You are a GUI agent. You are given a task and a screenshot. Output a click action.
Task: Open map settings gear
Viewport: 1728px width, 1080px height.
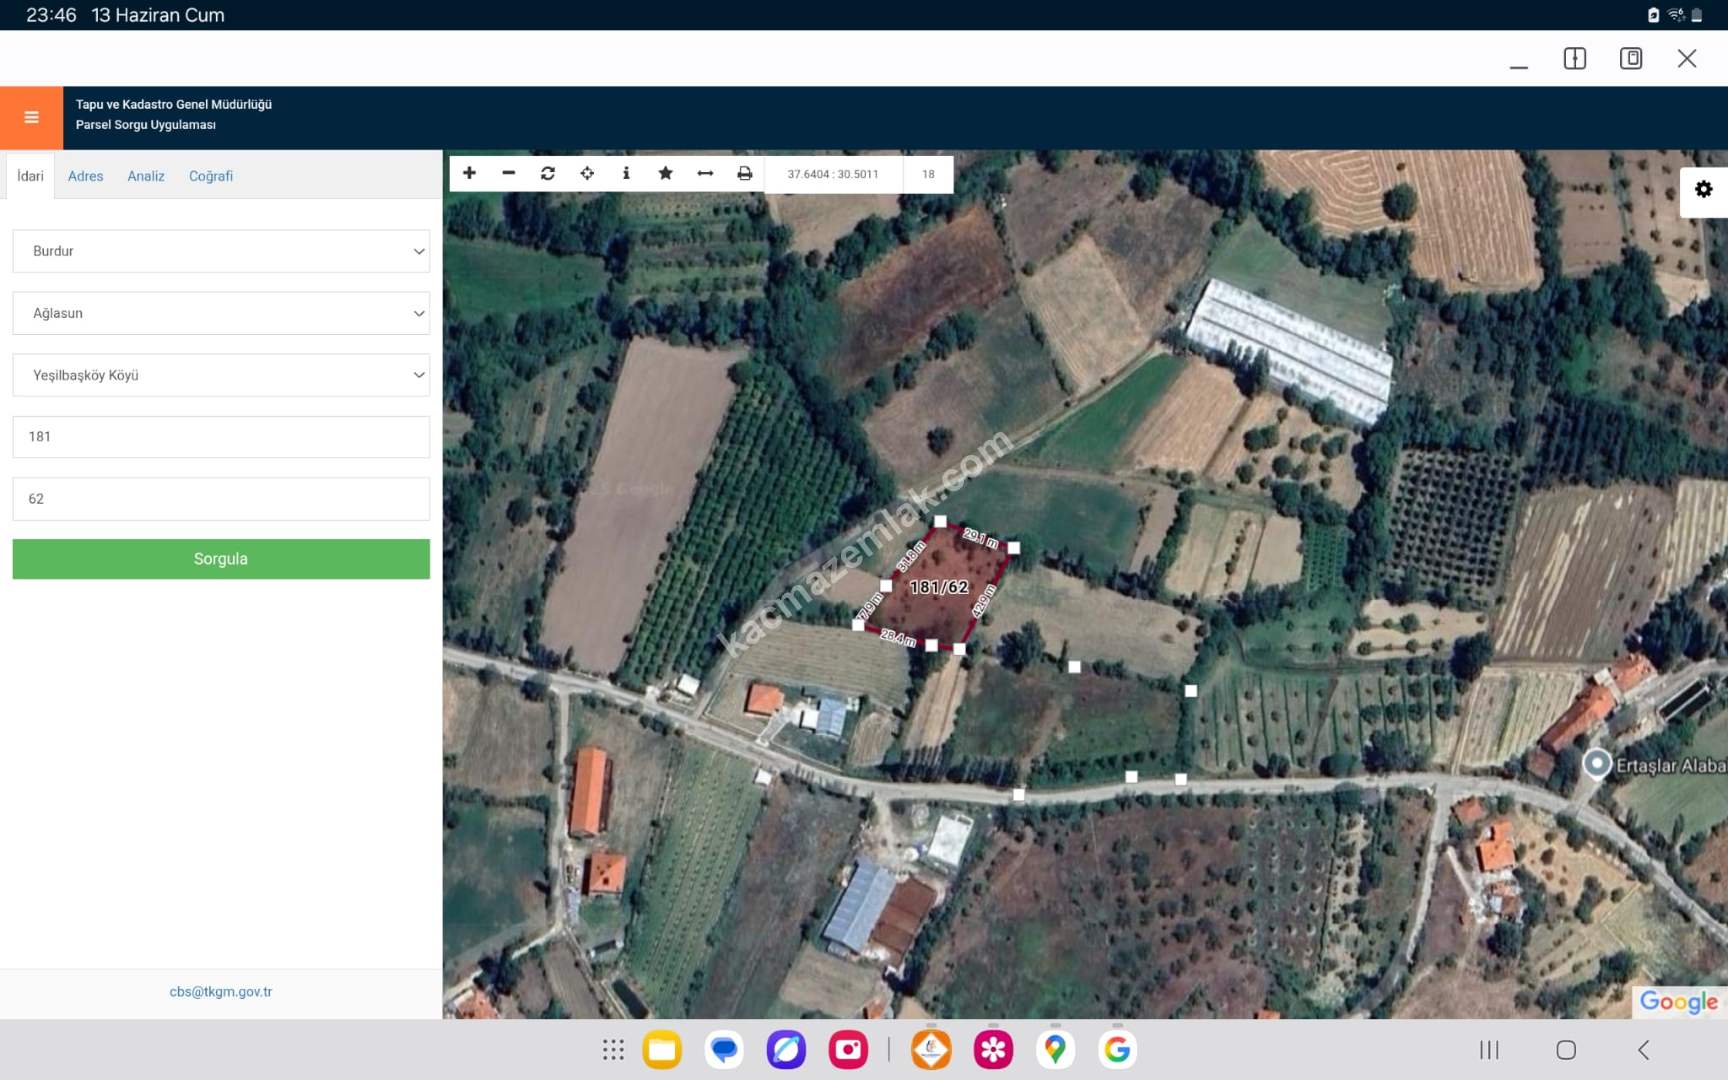tap(1703, 189)
